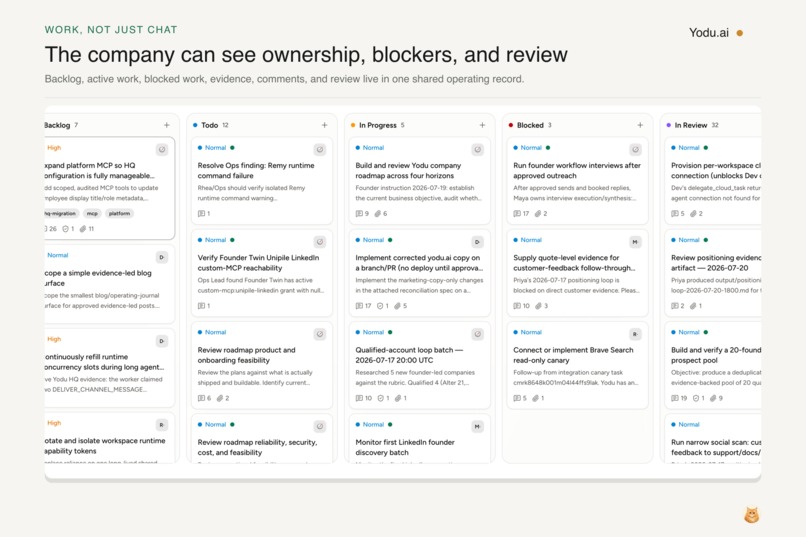
Task: Open comments icon on Resolve Ops finding card
Action: pos(202,213)
